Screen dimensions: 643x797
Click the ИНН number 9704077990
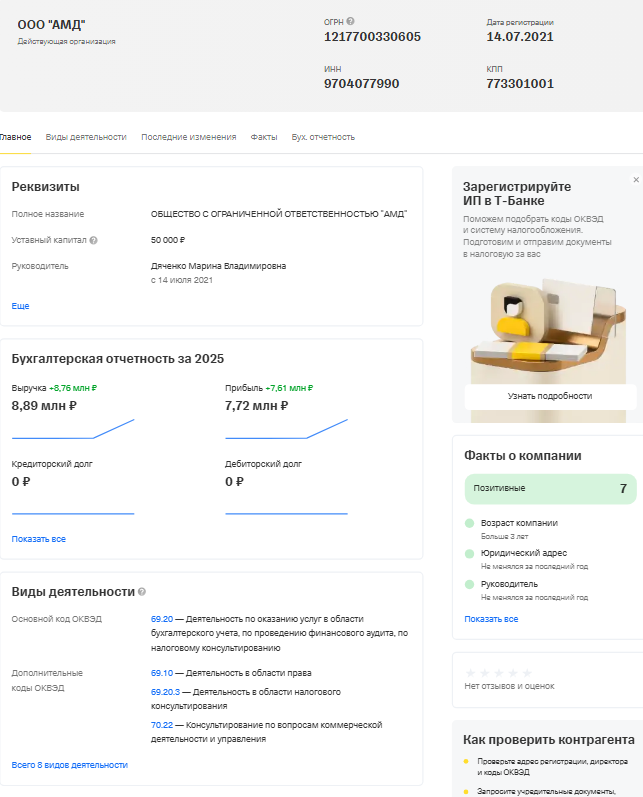coord(361,84)
